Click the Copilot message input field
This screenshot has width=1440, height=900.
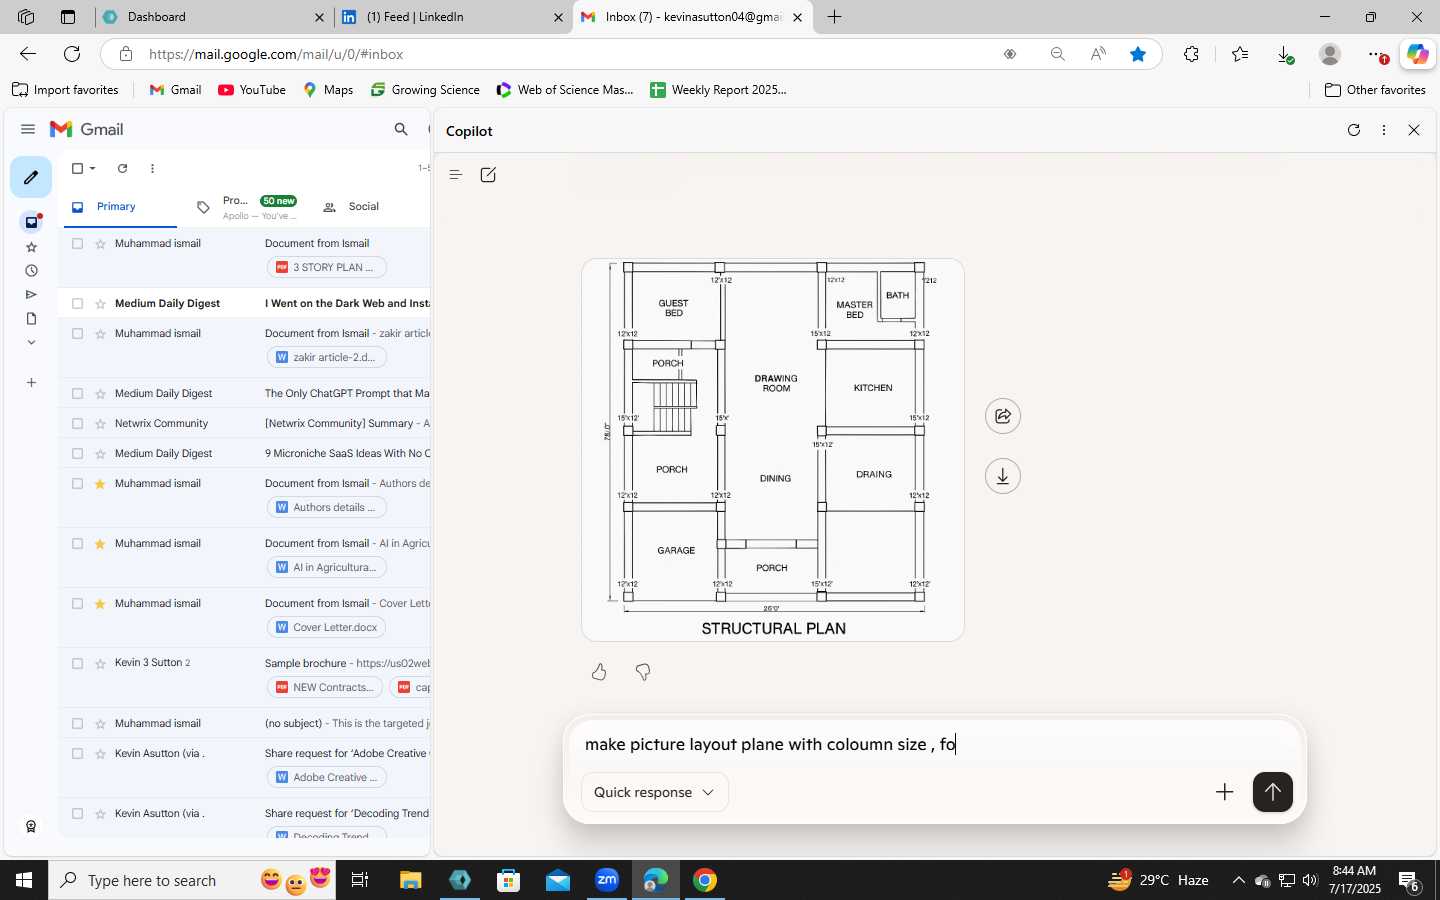pos(935,744)
